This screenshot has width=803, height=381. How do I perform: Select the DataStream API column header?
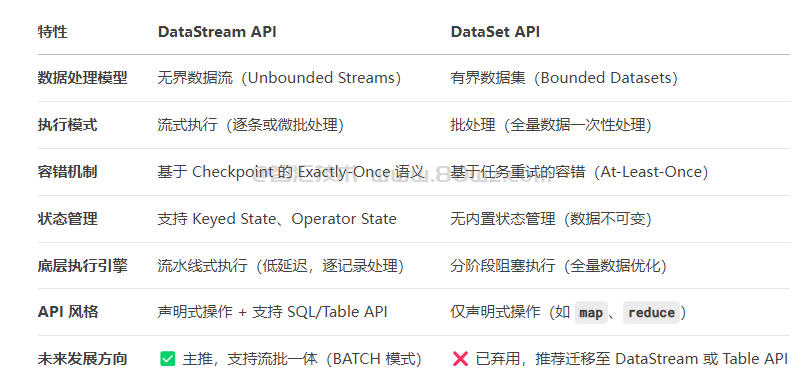tap(217, 32)
